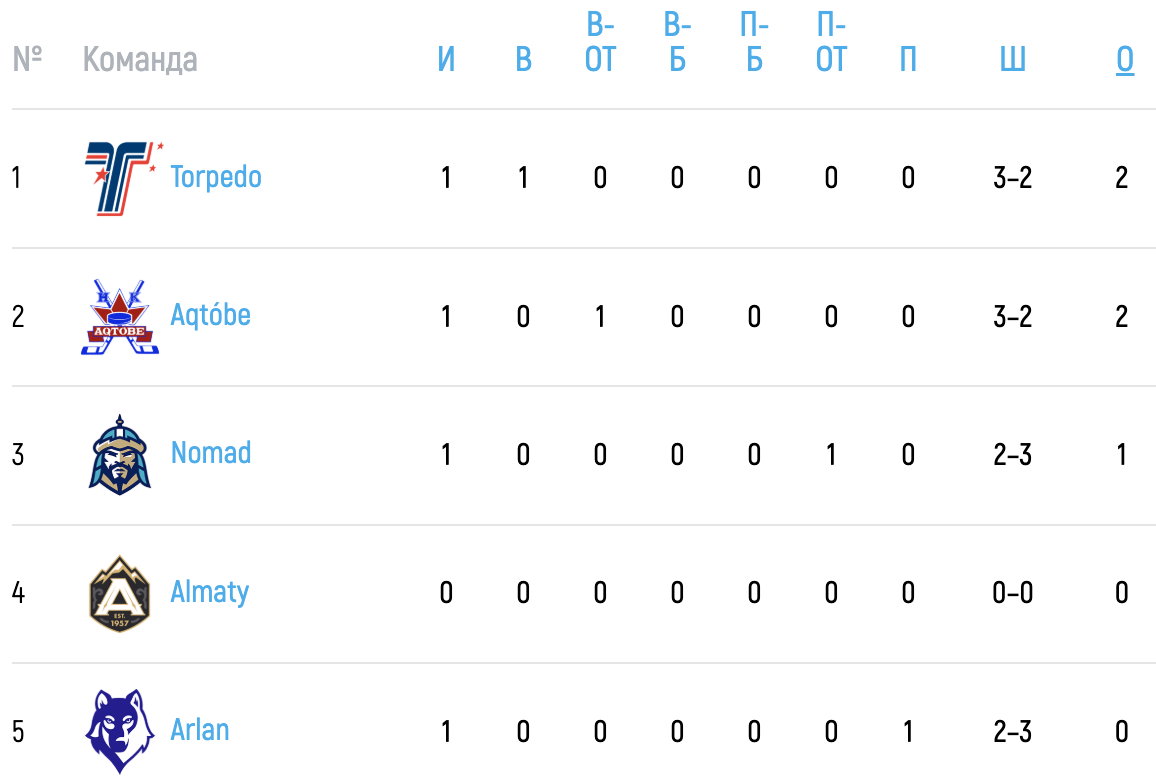Click the Torpedo team logo
The width and height of the screenshot is (1156, 776).
122,178
